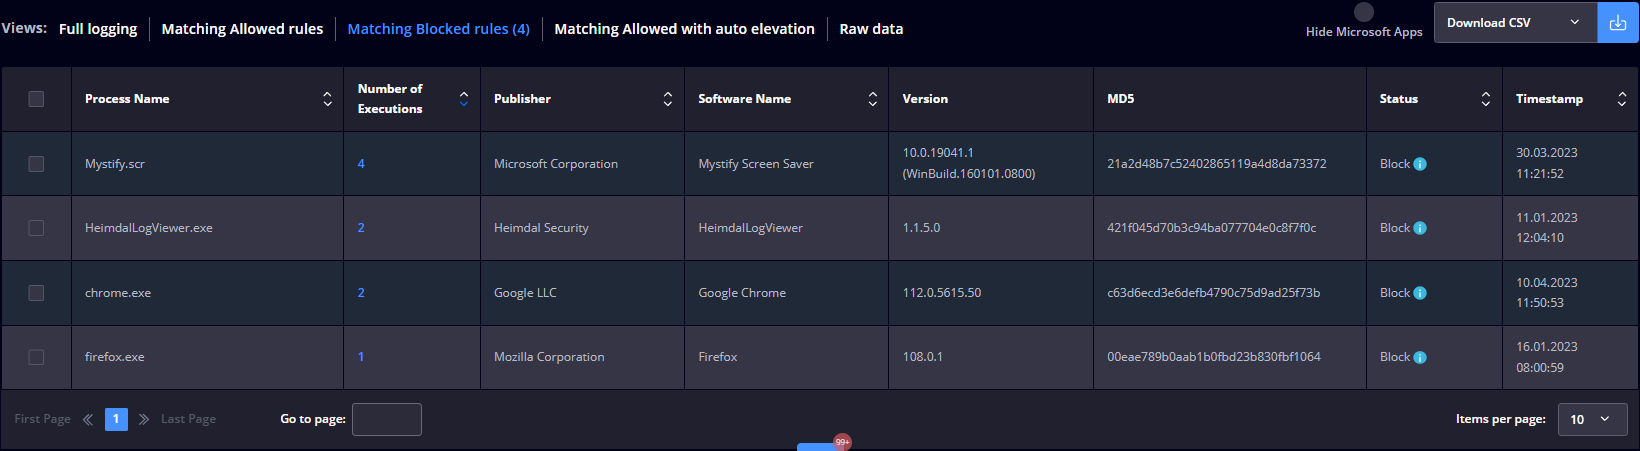Click the MD5 column header
Viewport: 1640px width, 451px height.
[x=1120, y=99]
